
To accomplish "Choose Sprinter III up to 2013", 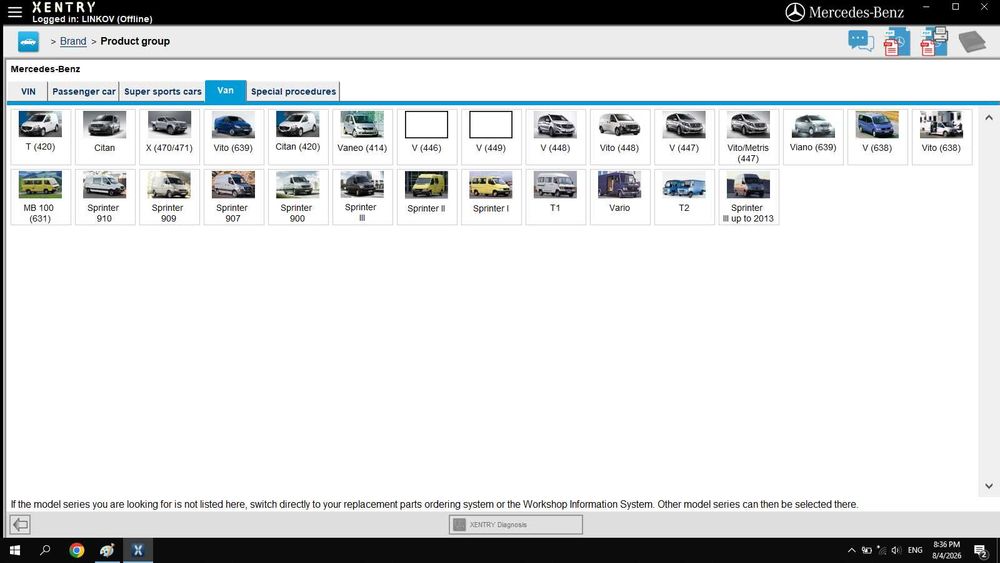I will 749,197.
